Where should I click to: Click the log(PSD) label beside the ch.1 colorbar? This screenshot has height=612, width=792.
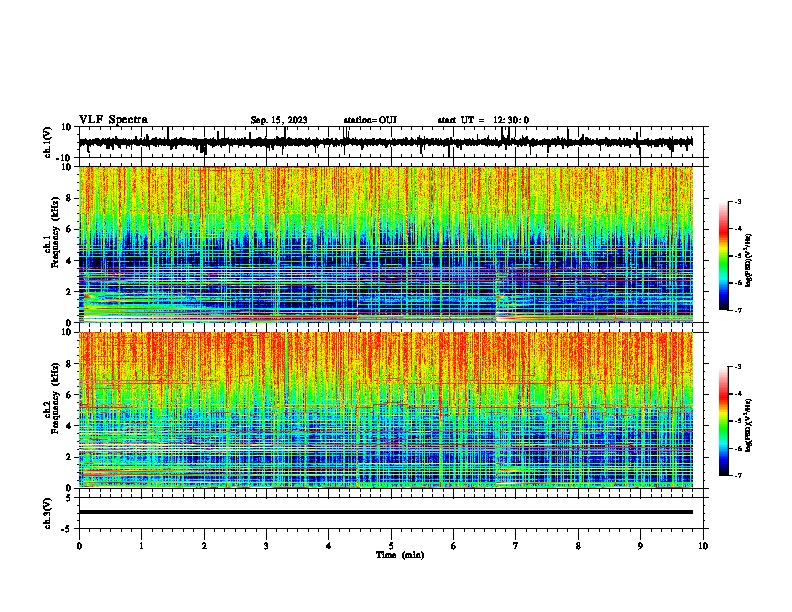click(x=748, y=260)
